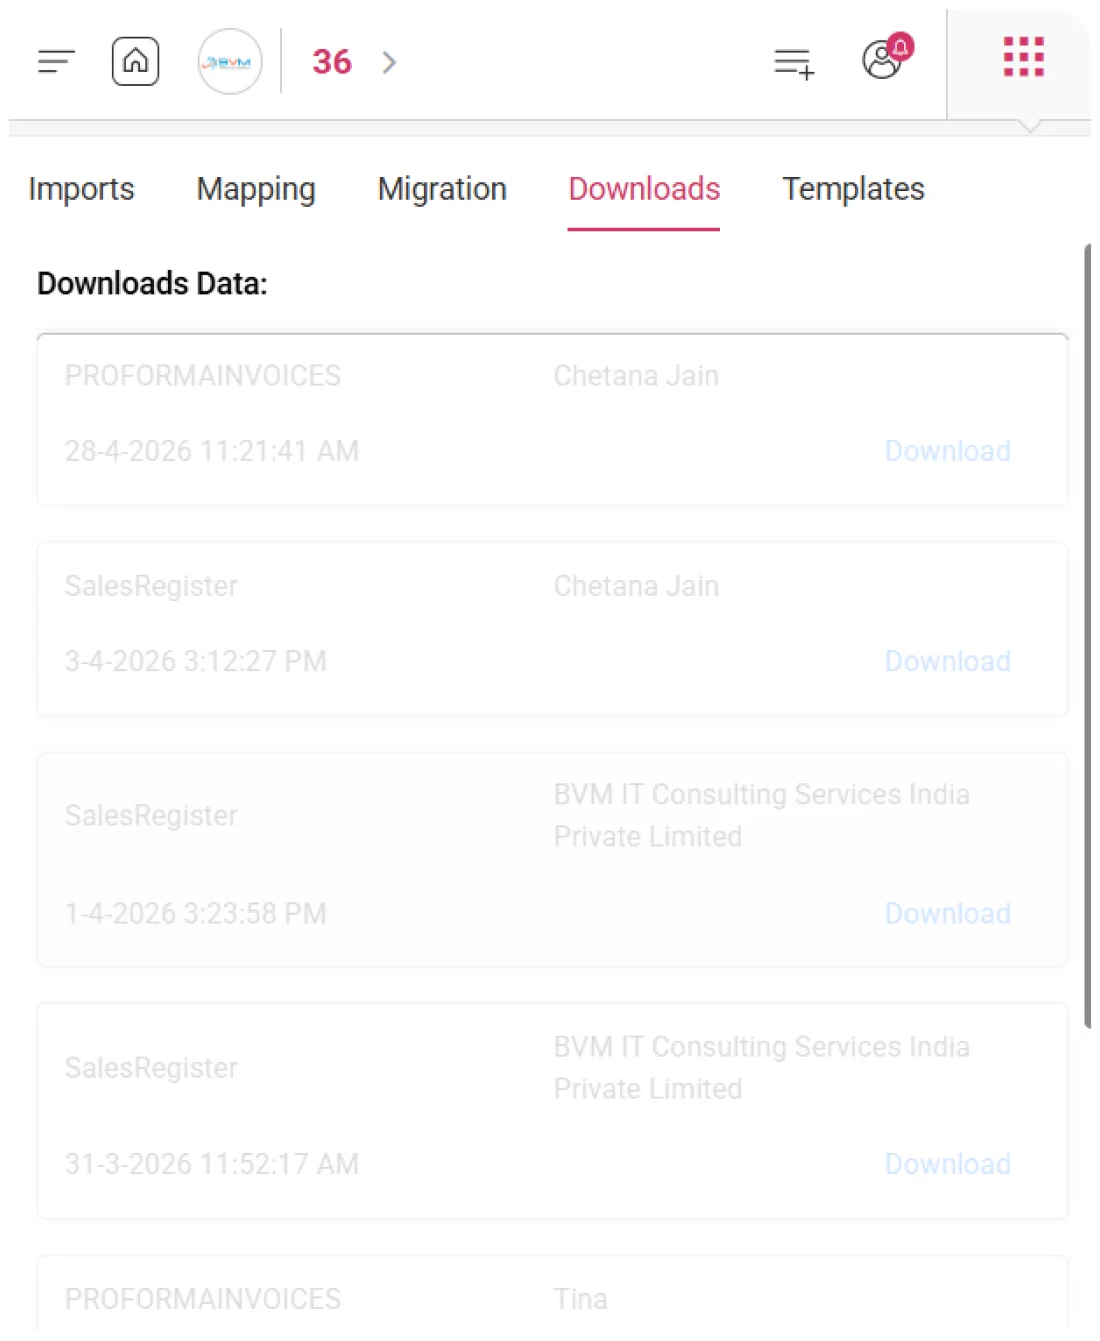
Task: Click Chetana Jain in SalesRegister card
Action: coord(636,586)
